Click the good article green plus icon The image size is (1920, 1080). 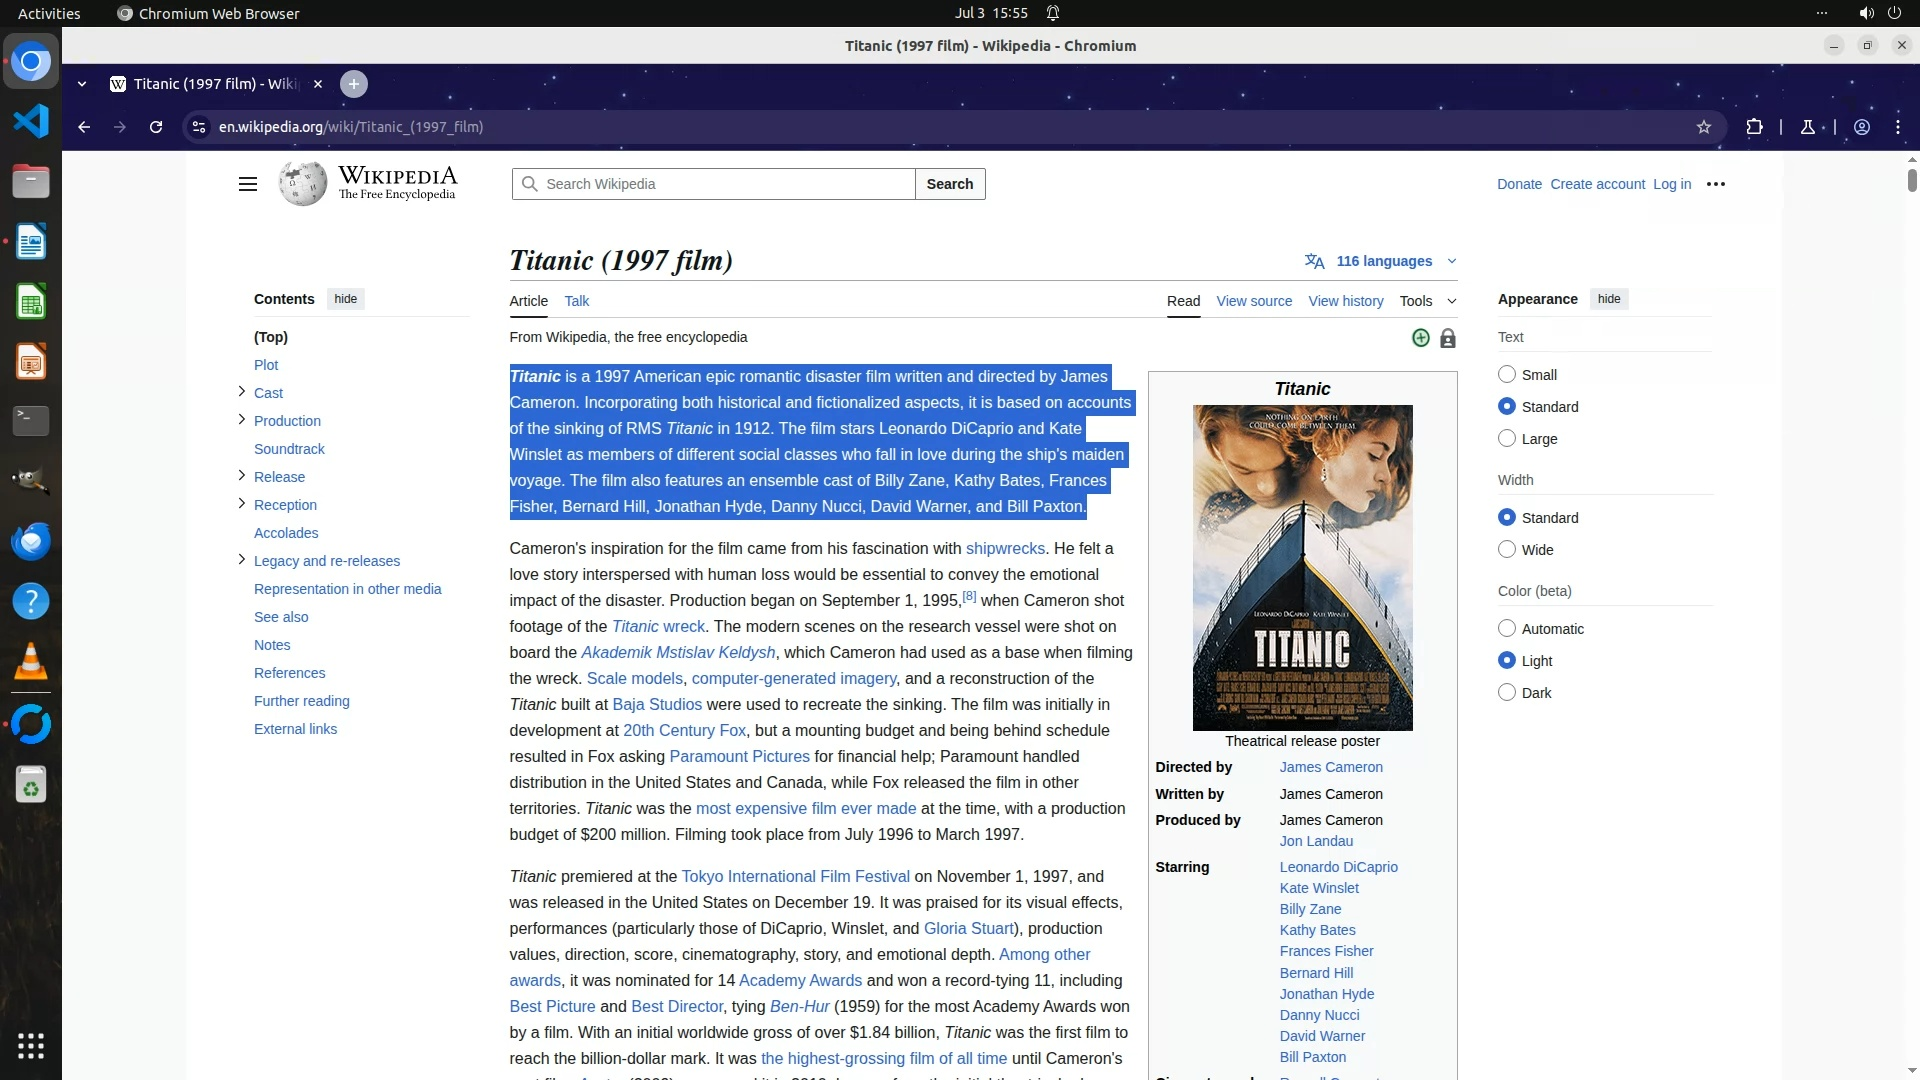[1420, 338]
